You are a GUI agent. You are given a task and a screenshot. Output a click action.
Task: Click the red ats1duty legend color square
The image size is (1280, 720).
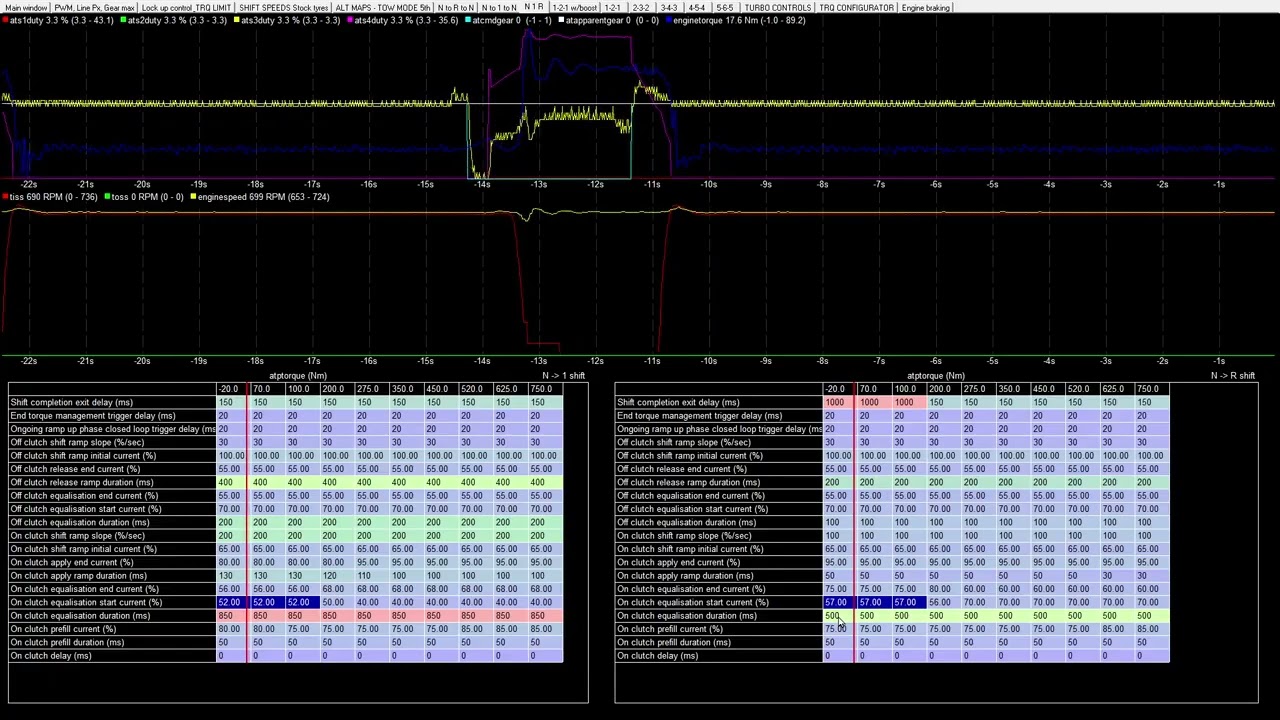coord(6,20)
